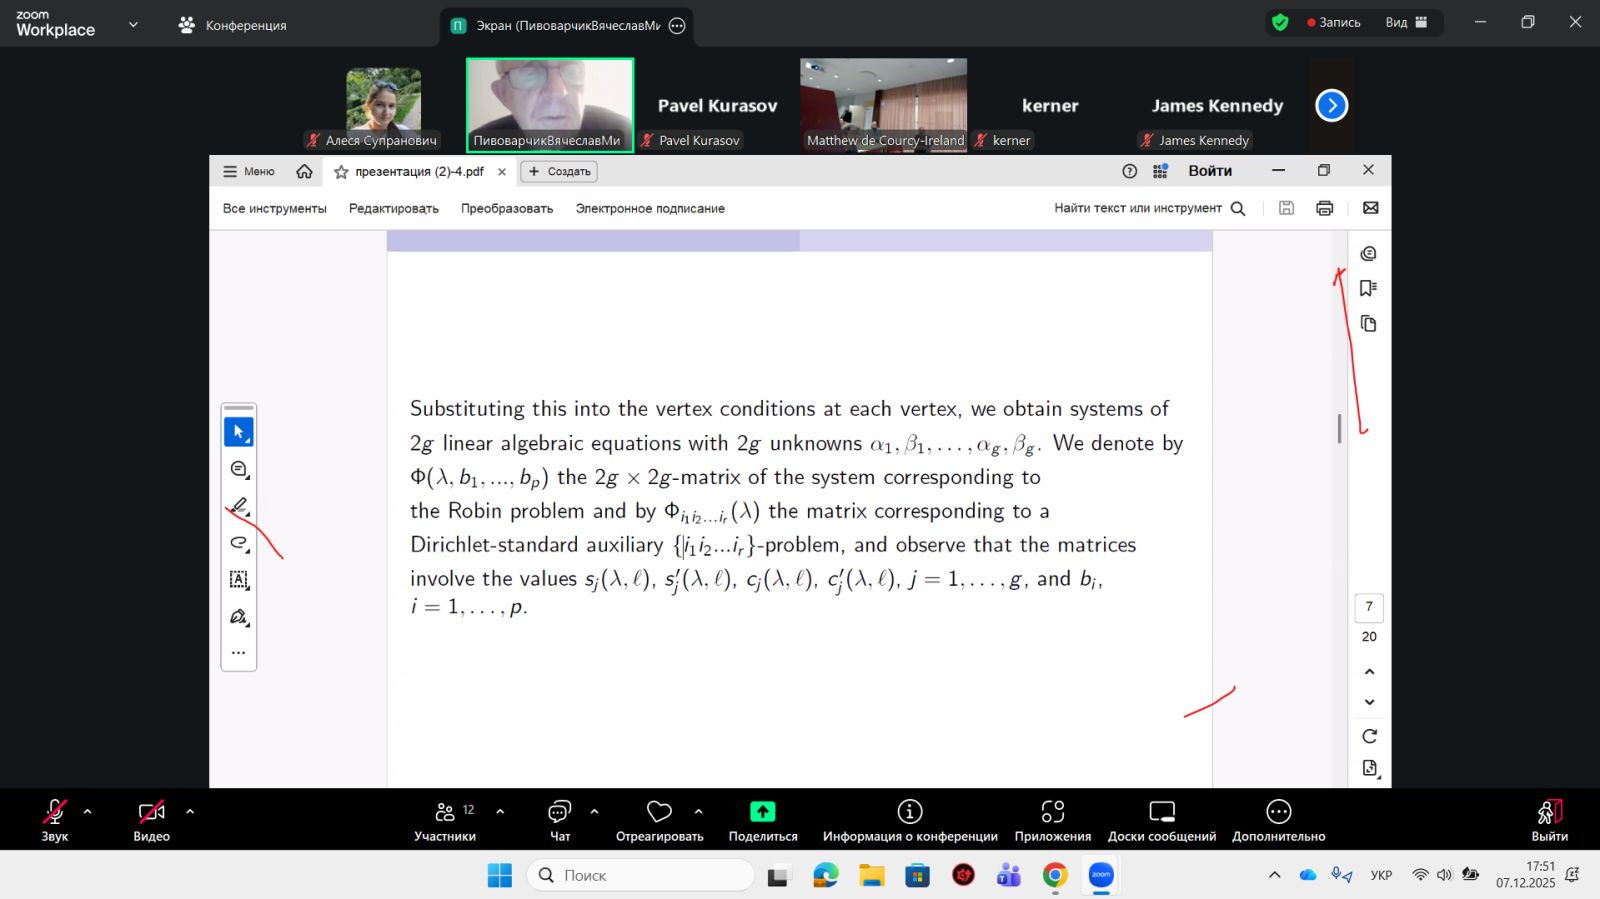This screenshot has width=1600, height=899.
Task: Expand video options arrow next to Видео
Action: pos(190,812)
